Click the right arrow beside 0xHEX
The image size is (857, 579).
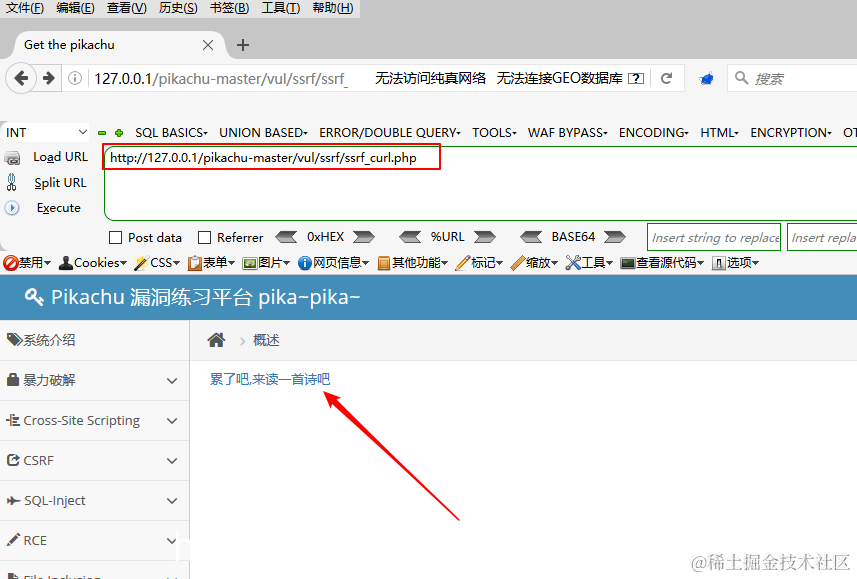(x=364, y=237)
